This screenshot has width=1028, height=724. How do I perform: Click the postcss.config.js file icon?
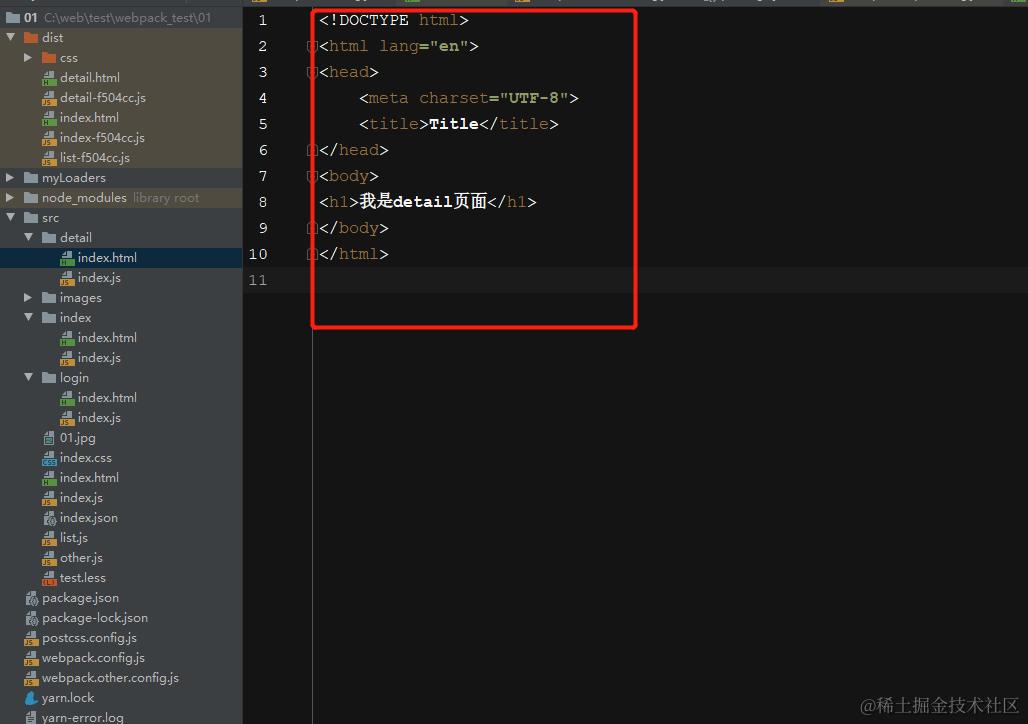point(31,638)
